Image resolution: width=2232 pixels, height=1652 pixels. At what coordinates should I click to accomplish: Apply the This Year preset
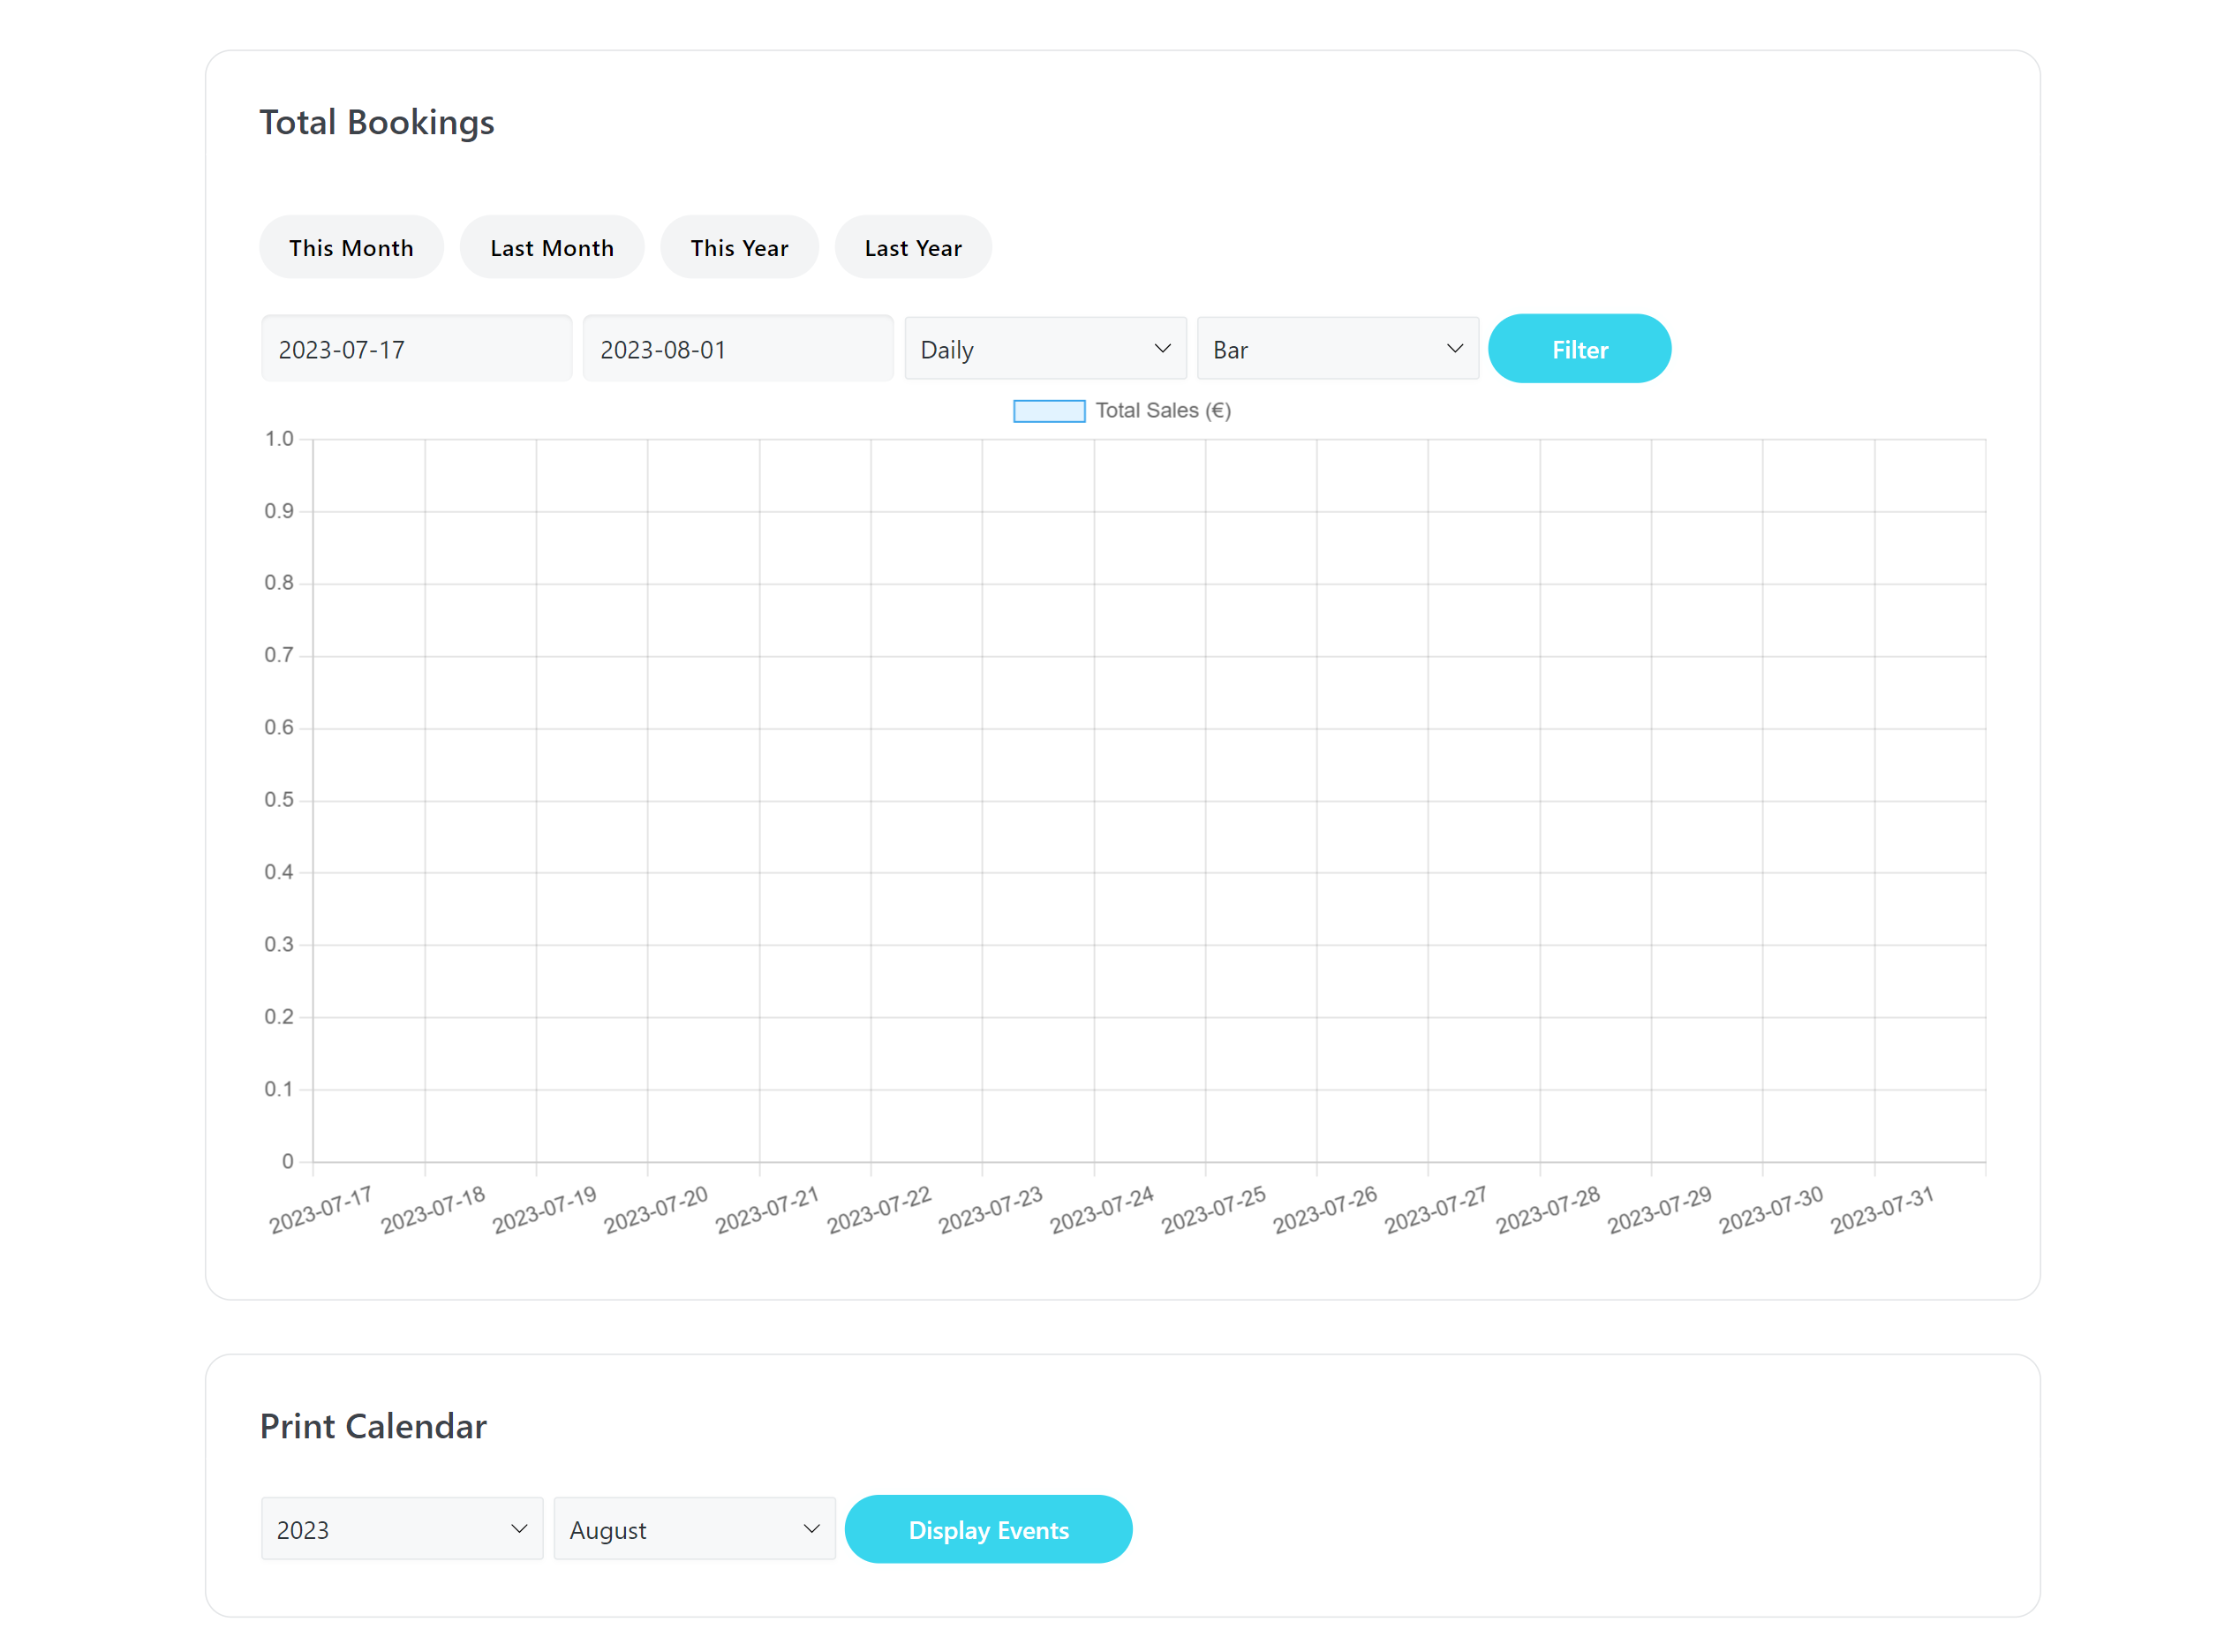pos(739,247)
